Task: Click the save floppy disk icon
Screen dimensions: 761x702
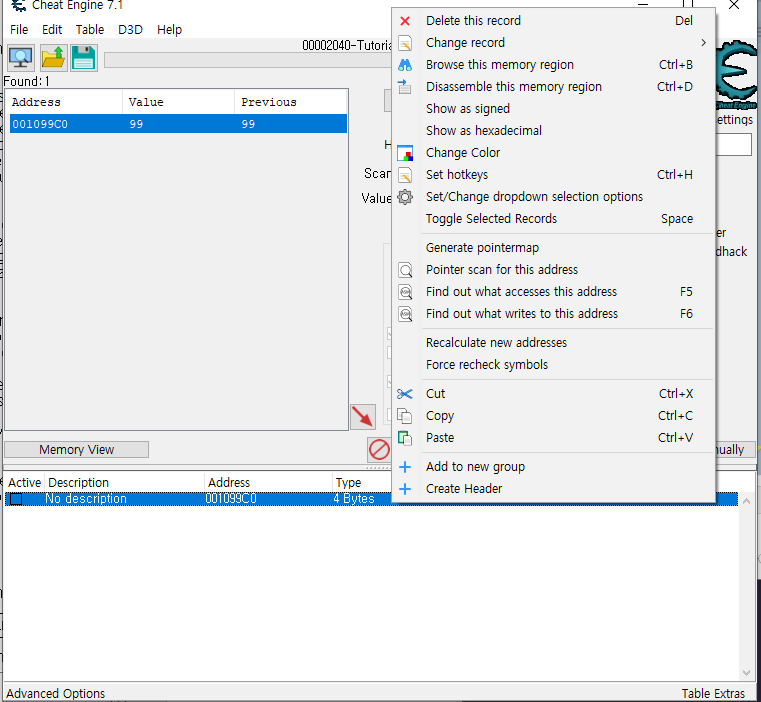Action: [x=83, y=58]
